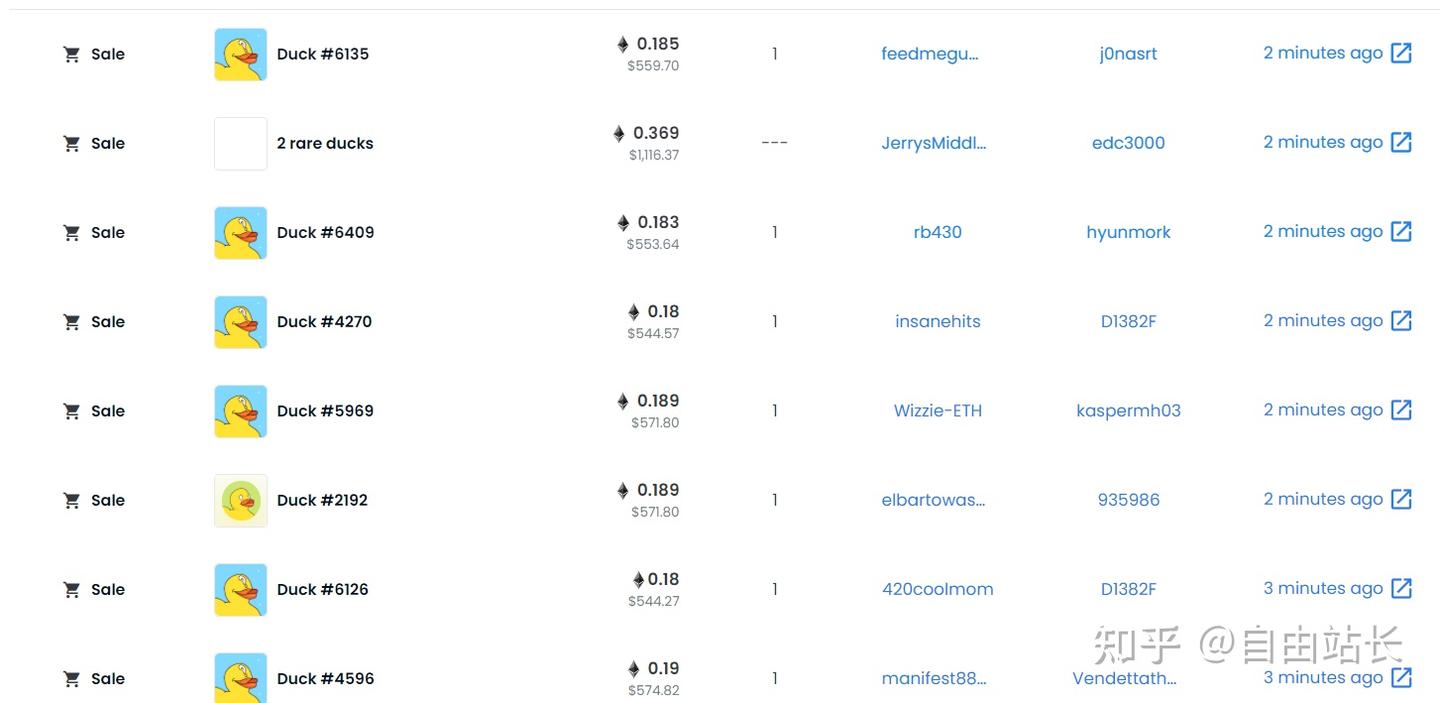The height and width of the screenshot is (703, 1440).
Task: Click the cart icon beside Duck #2192
Action: 71,501
